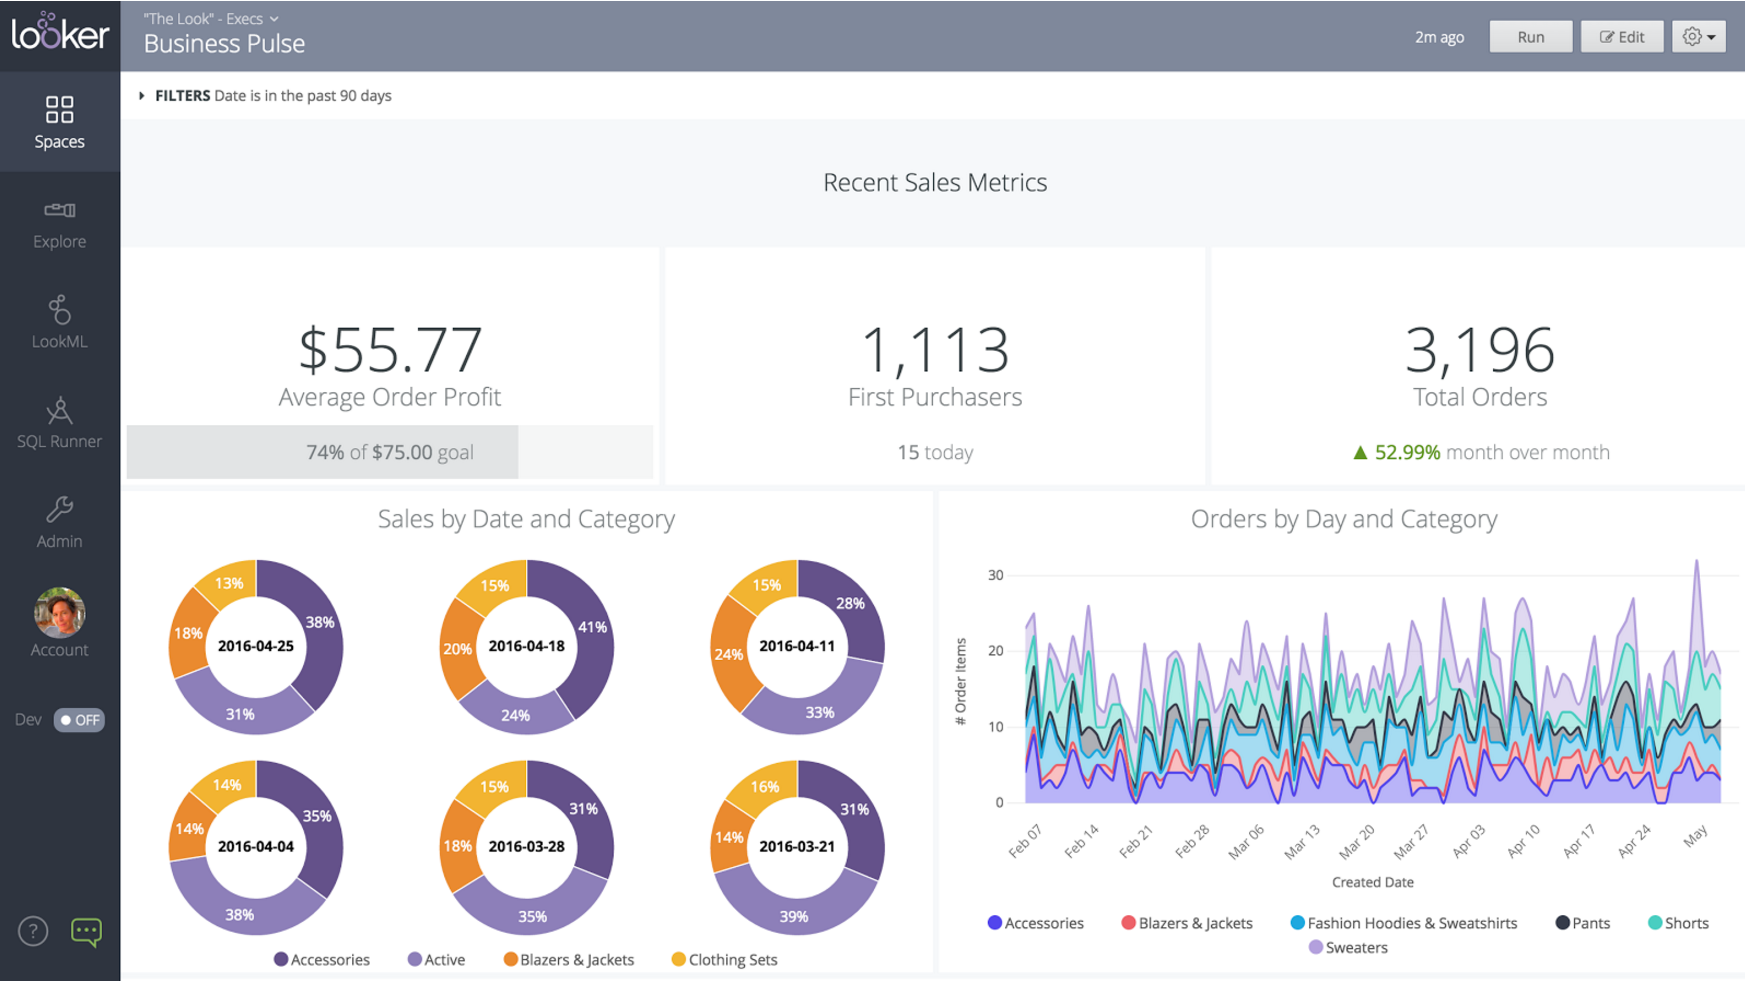Select the Explore icon in sidebar
This screenshot has height=982, width=1745.
pos(59,223)
